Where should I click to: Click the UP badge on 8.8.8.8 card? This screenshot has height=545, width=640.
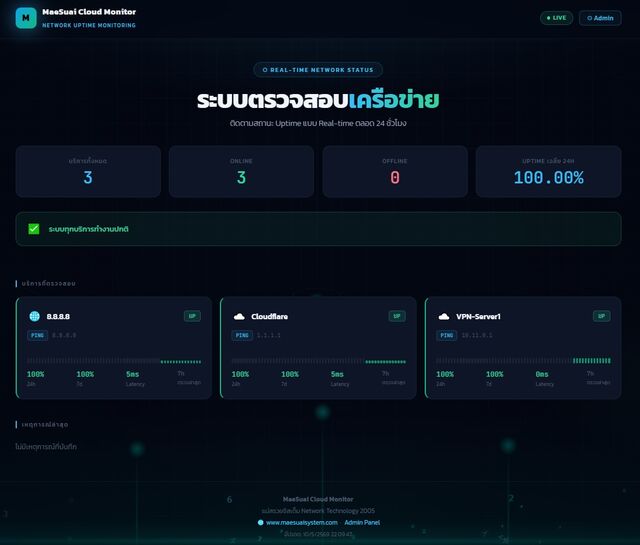tap(192, 316)
